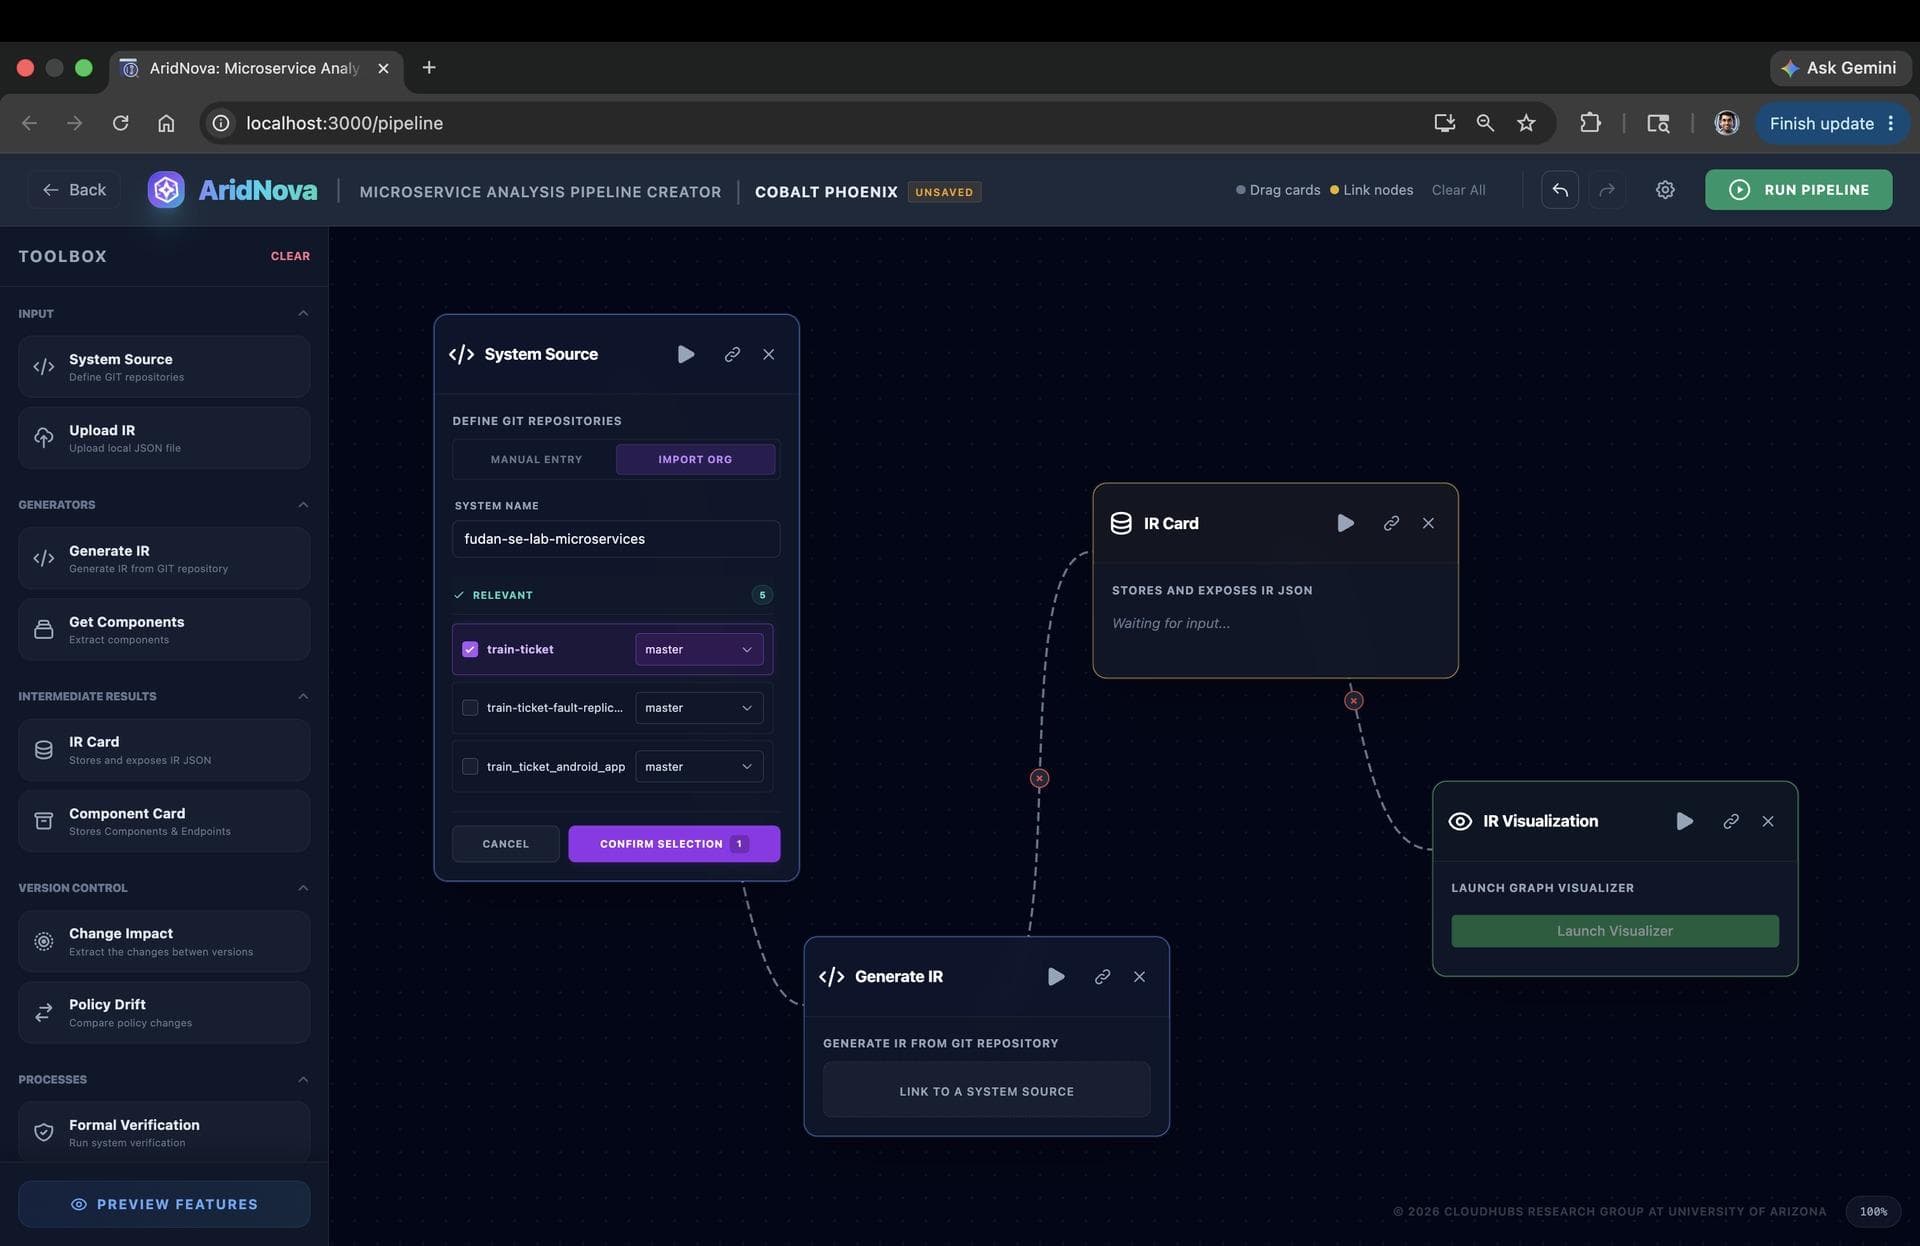Open branch dropdown for train_ticket_android_app
The image size is (1920, 1246).
pyautogui.click(x=699, y=767)
